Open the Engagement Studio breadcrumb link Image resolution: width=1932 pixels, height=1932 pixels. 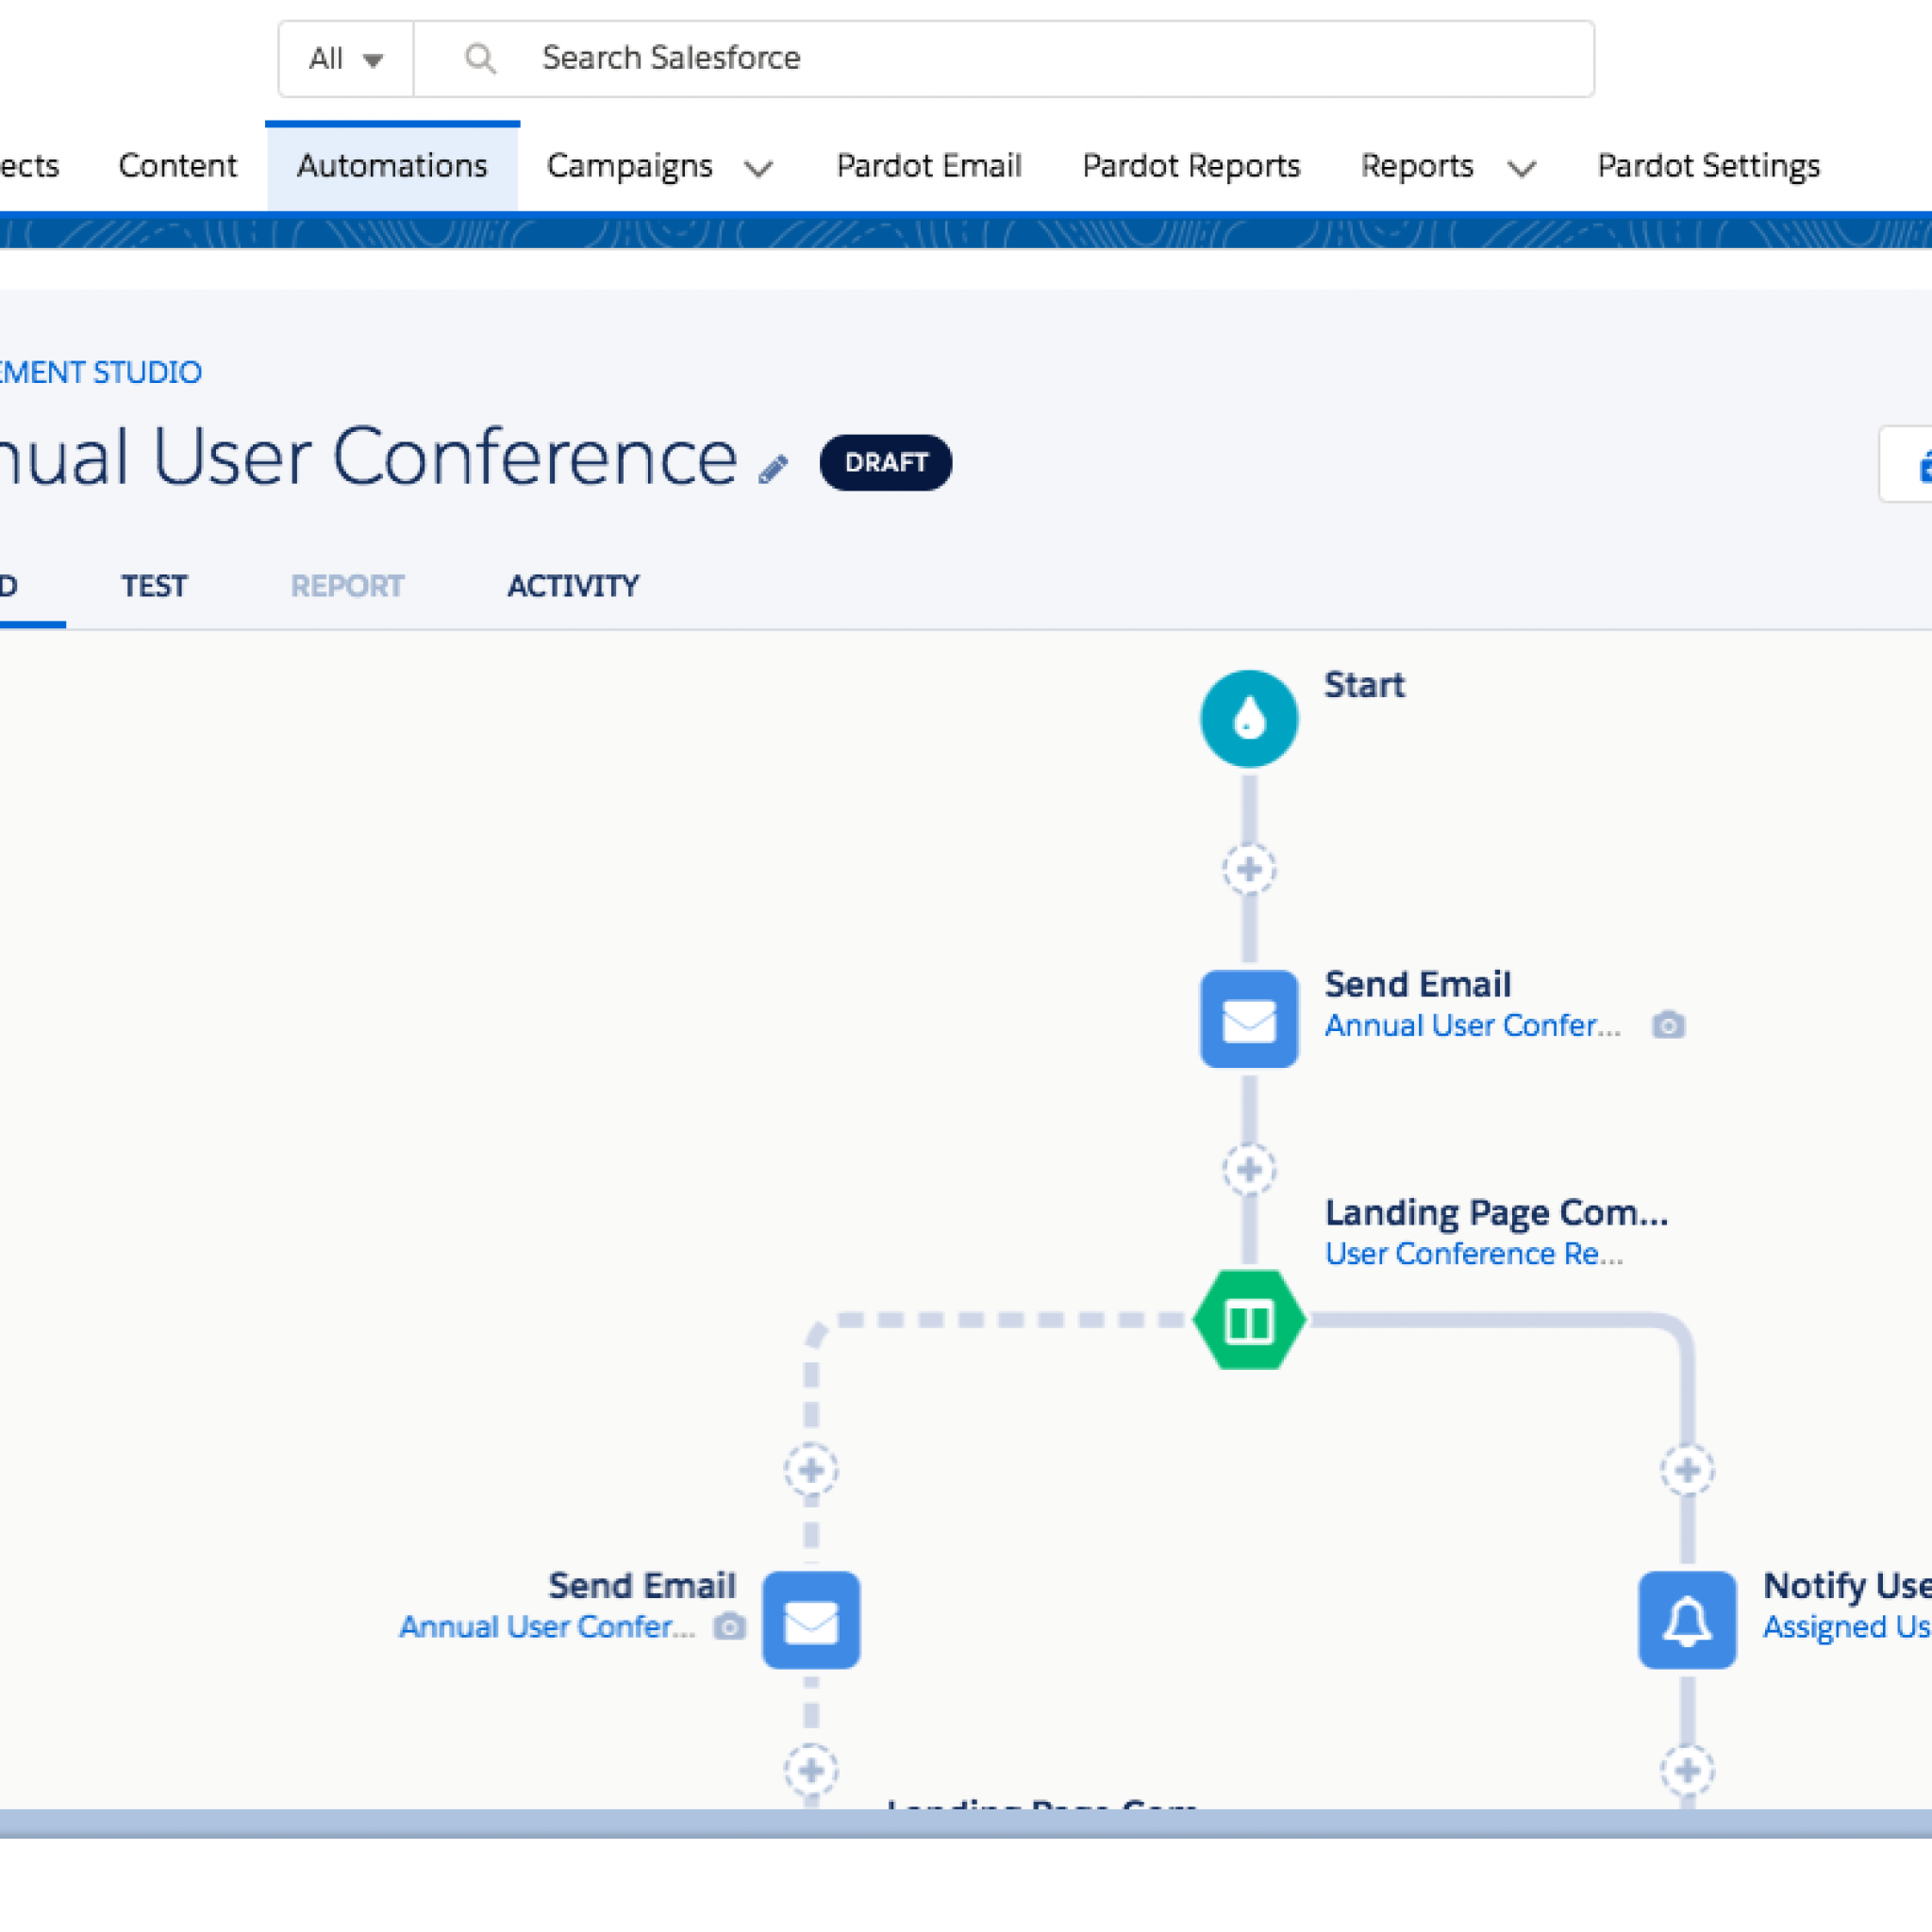tap(101, 373)
